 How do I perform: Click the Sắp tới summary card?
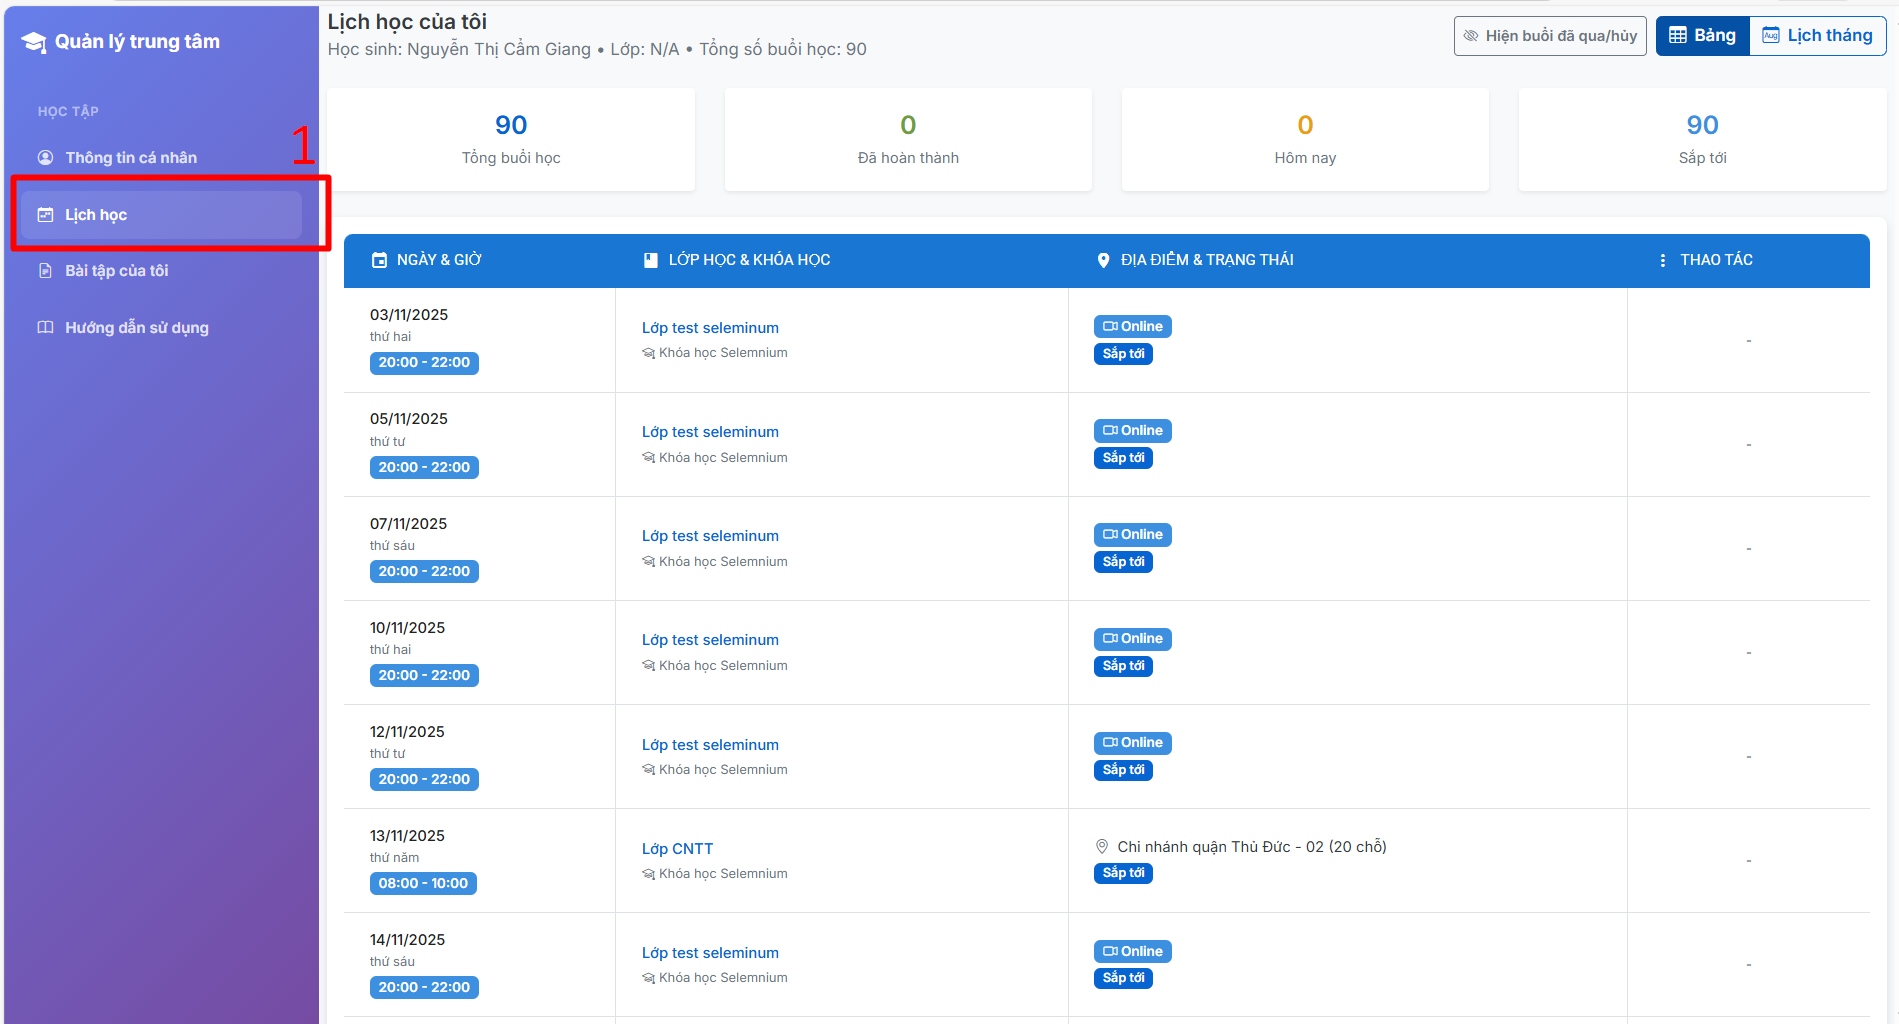click(x=1702, y=139)
